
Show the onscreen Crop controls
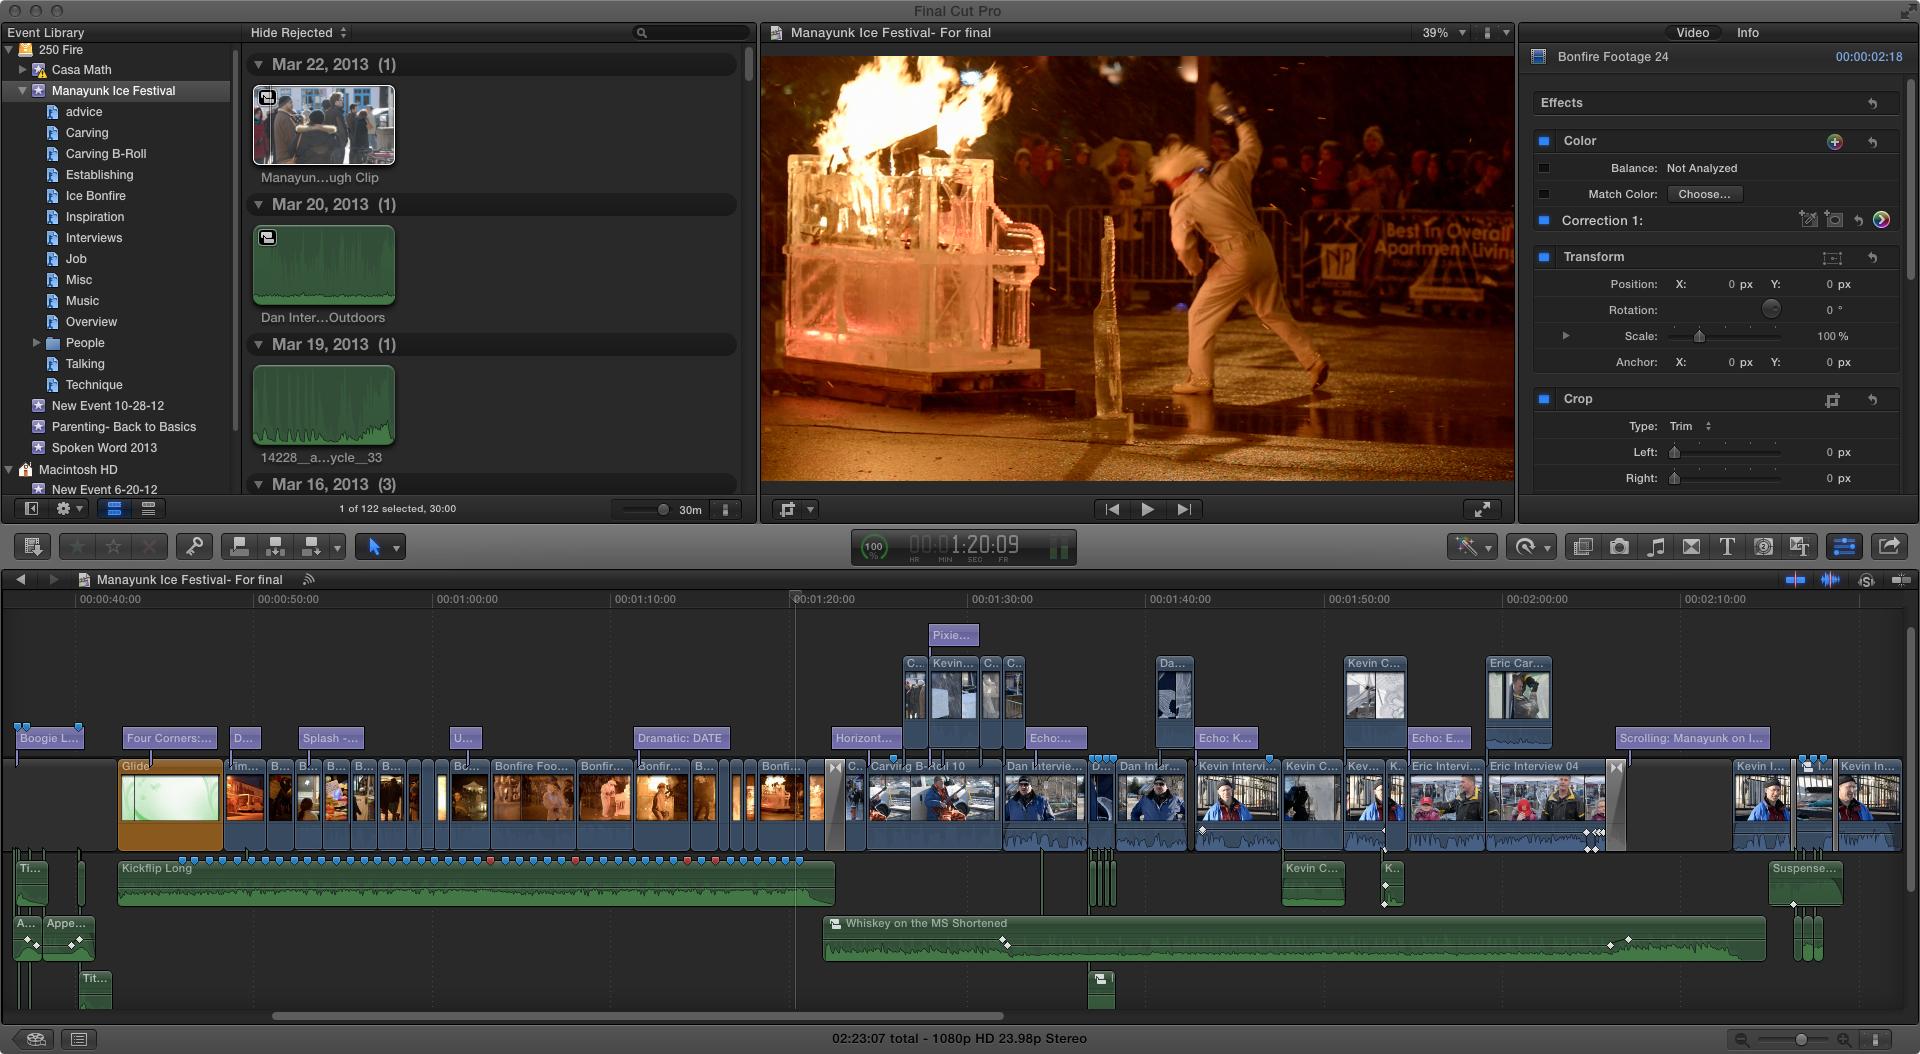[1832, 400]
